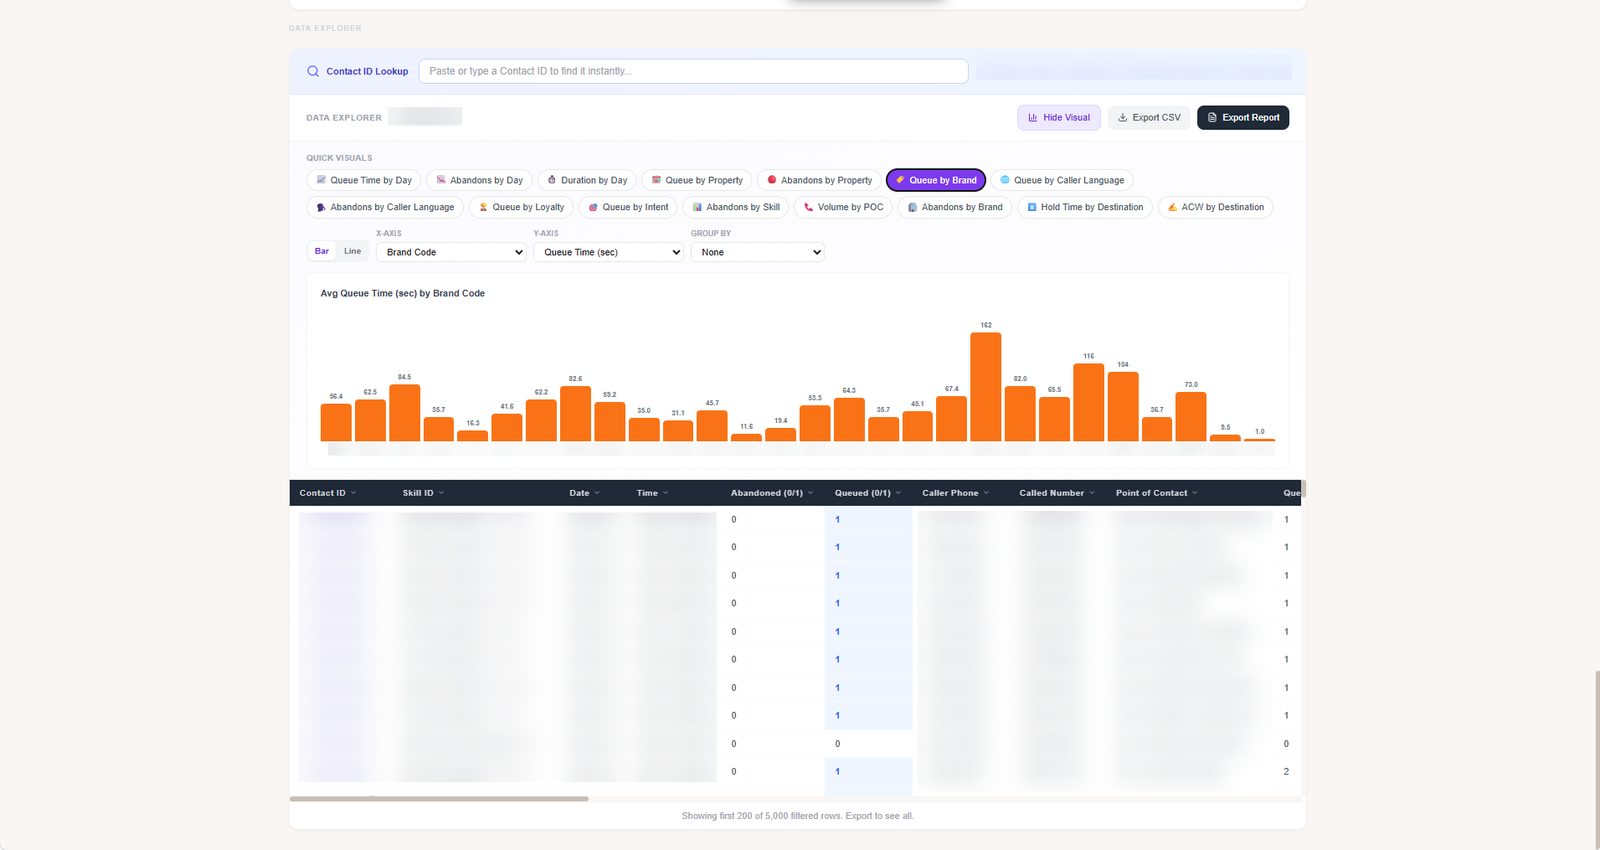Click the value 2 in last row
This screenshot has width=1600, height=850.
click(1286, 772)
